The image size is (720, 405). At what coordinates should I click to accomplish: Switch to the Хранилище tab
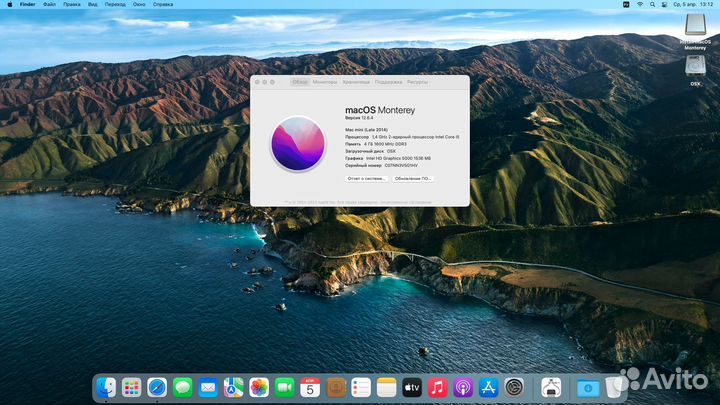tap(356, 82)
